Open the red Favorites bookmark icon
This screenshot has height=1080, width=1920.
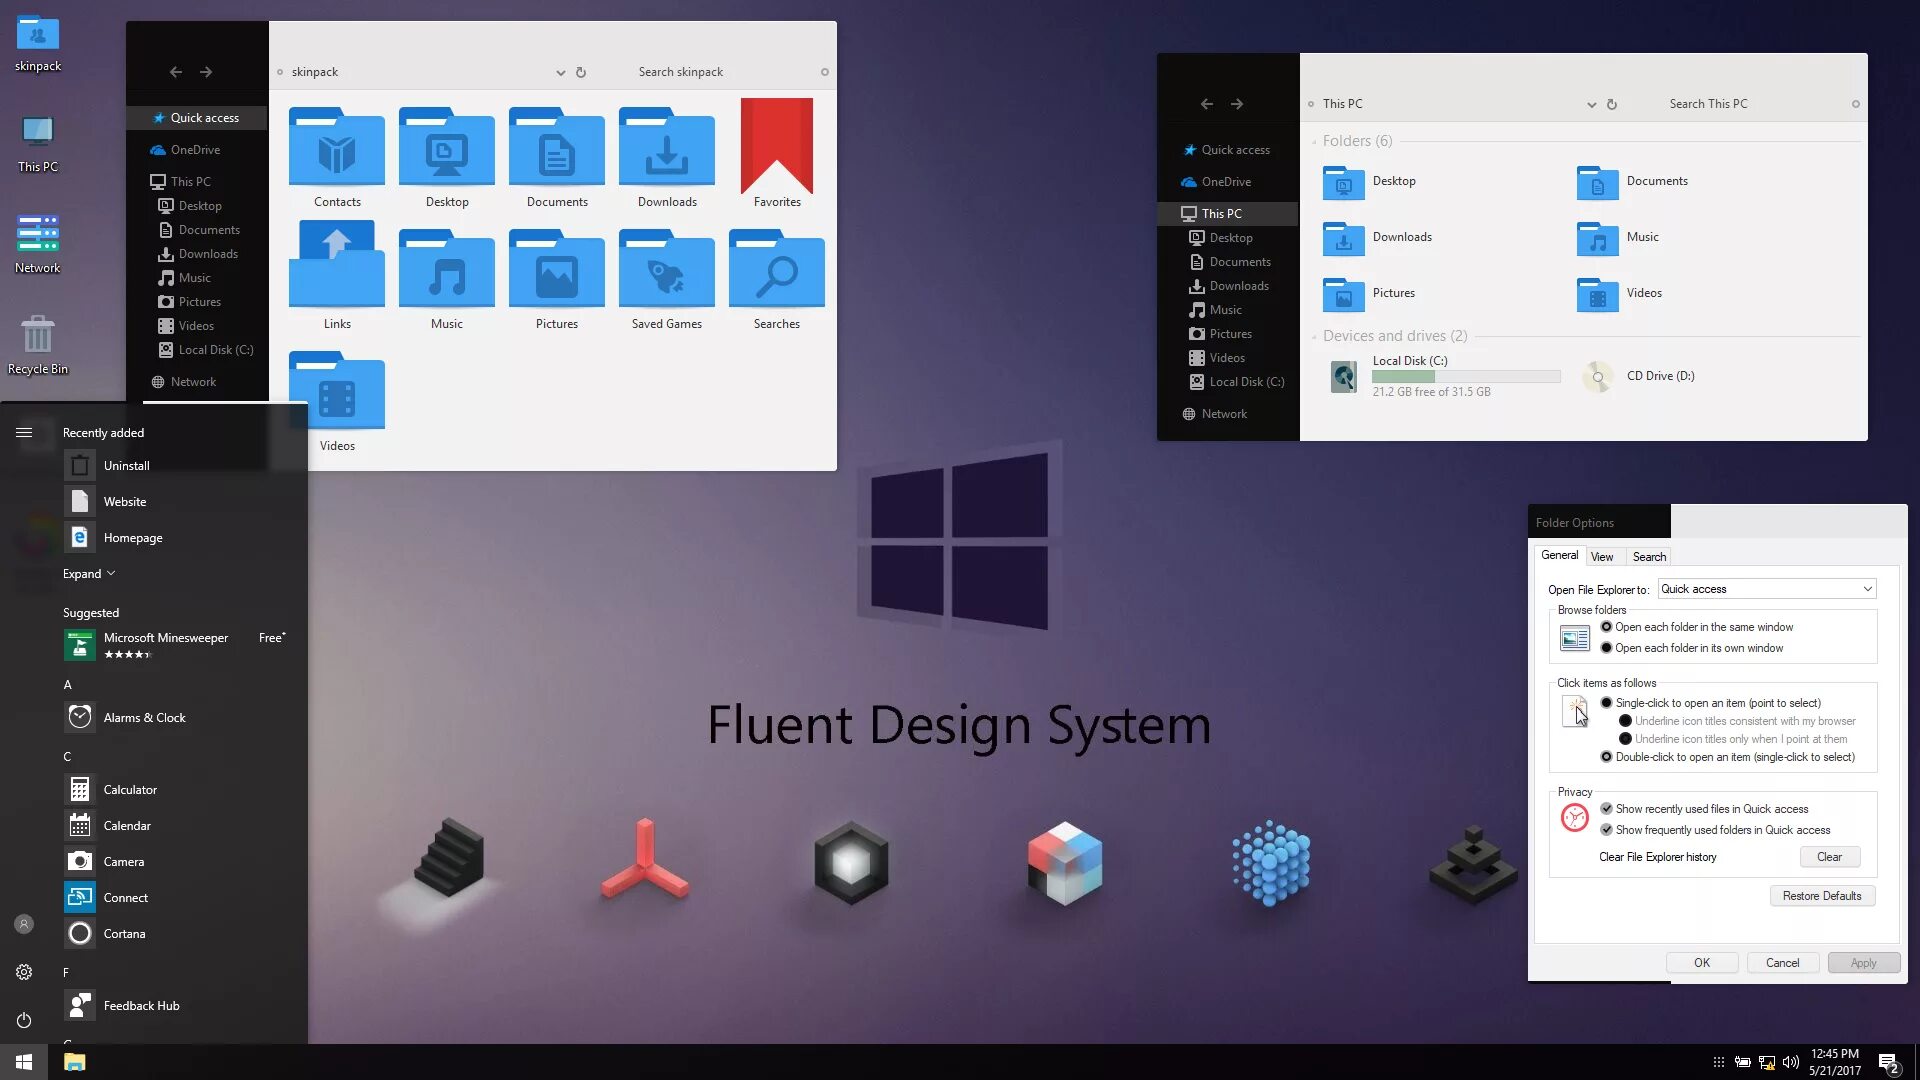coord(777,146)
